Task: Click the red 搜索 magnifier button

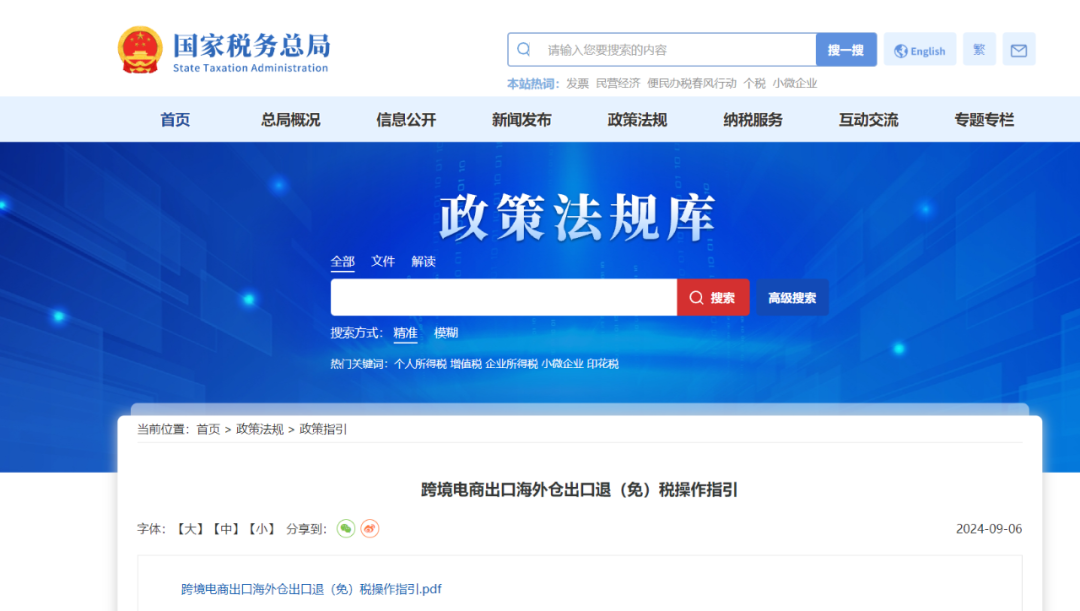Action: (x=713, y=298)
